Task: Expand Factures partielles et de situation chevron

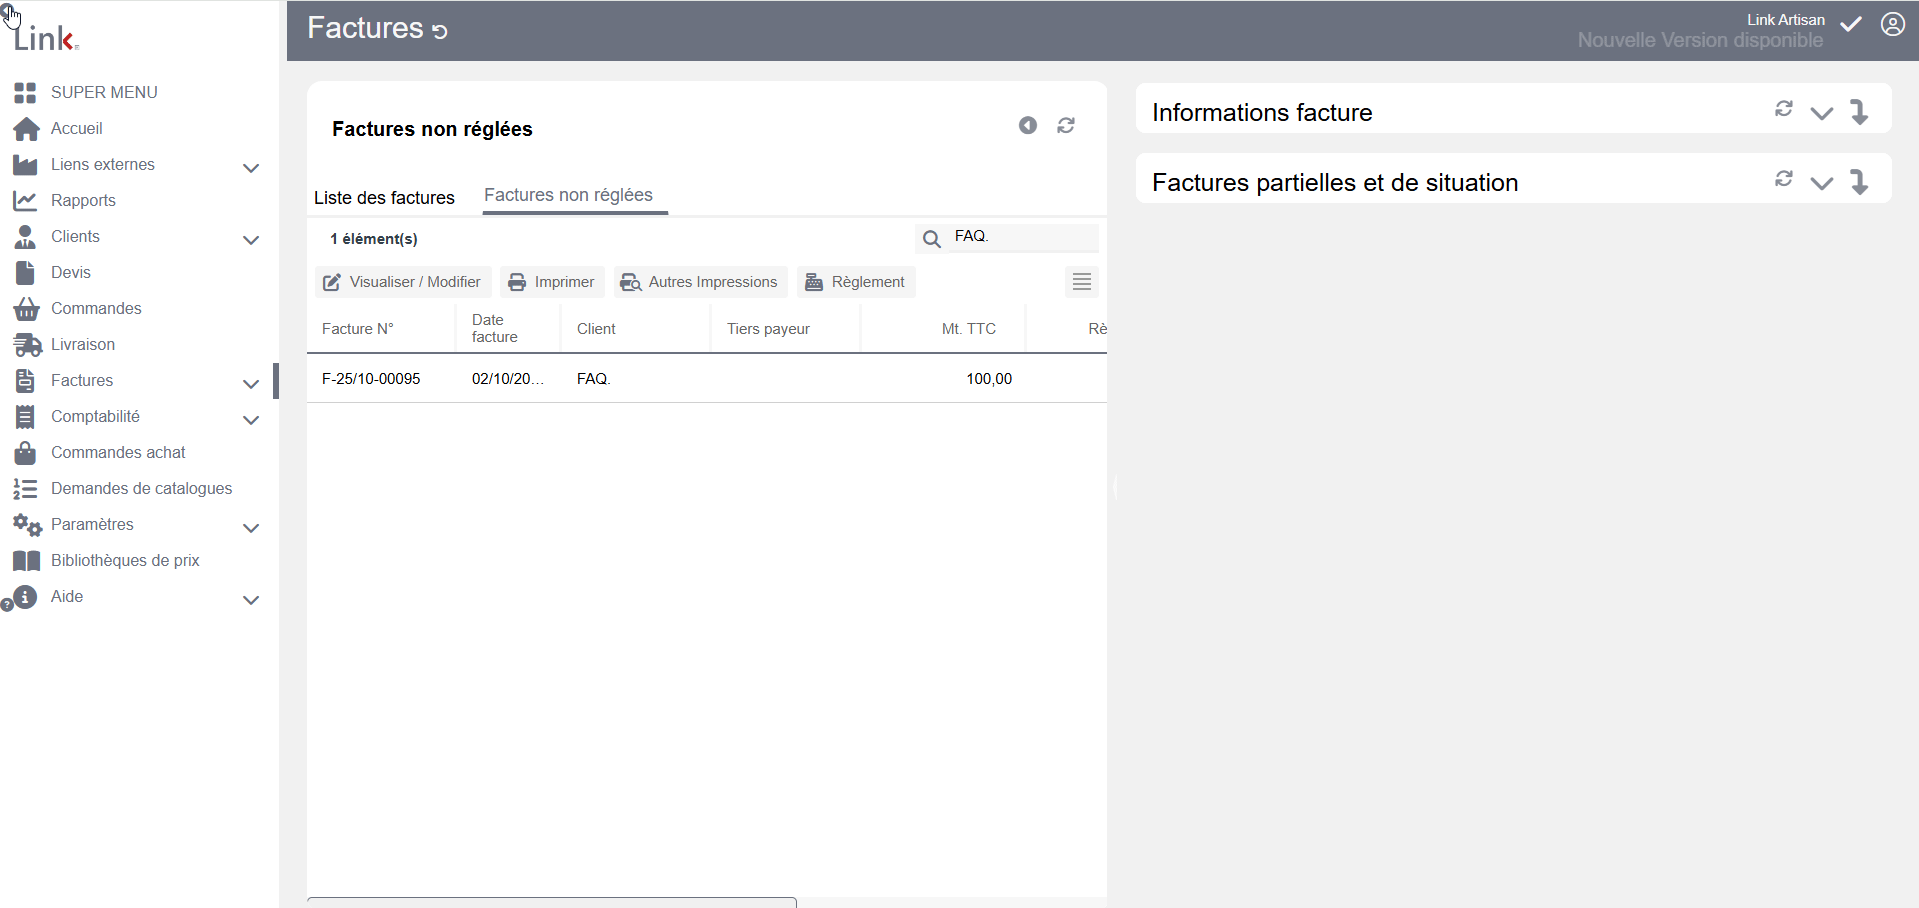Action: 1822,183
